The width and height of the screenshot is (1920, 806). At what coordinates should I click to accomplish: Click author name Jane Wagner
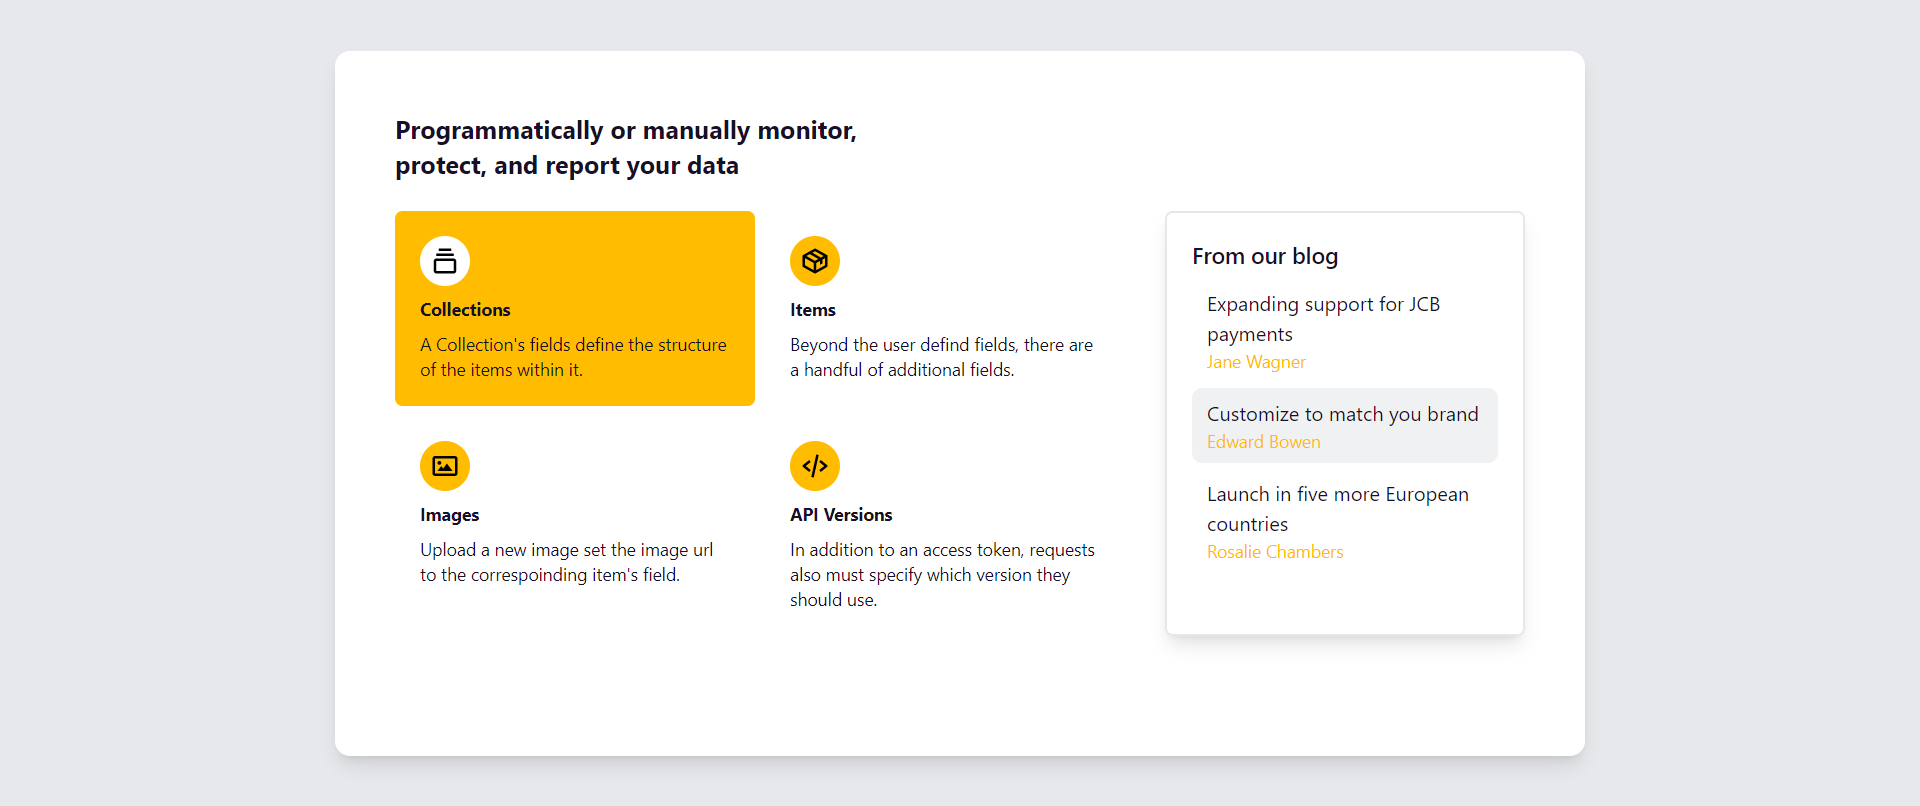(x=1256, y=362)
